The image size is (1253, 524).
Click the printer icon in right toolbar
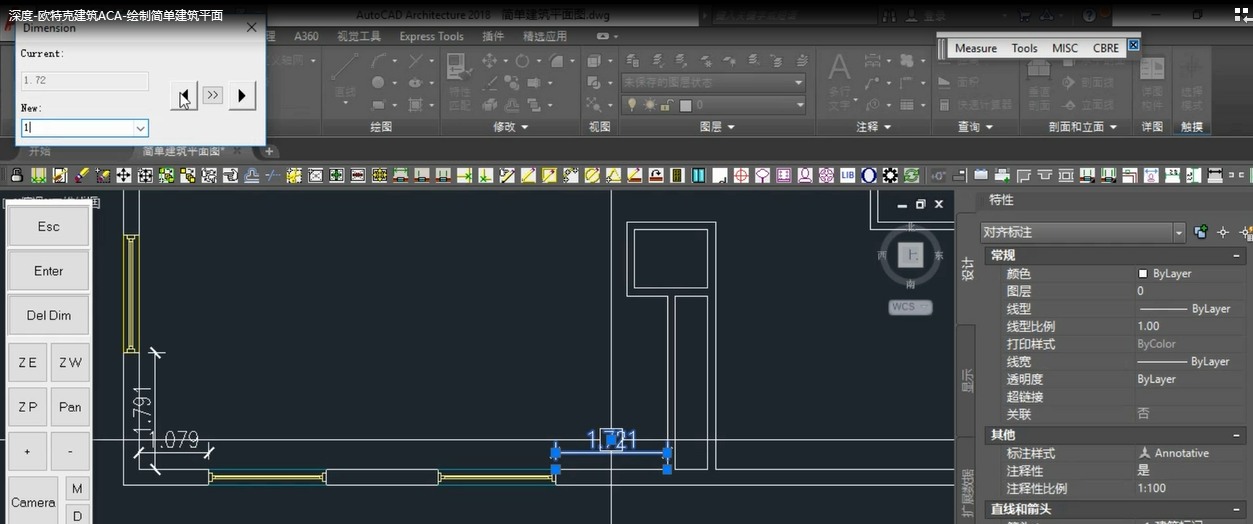pos(1004,175)
